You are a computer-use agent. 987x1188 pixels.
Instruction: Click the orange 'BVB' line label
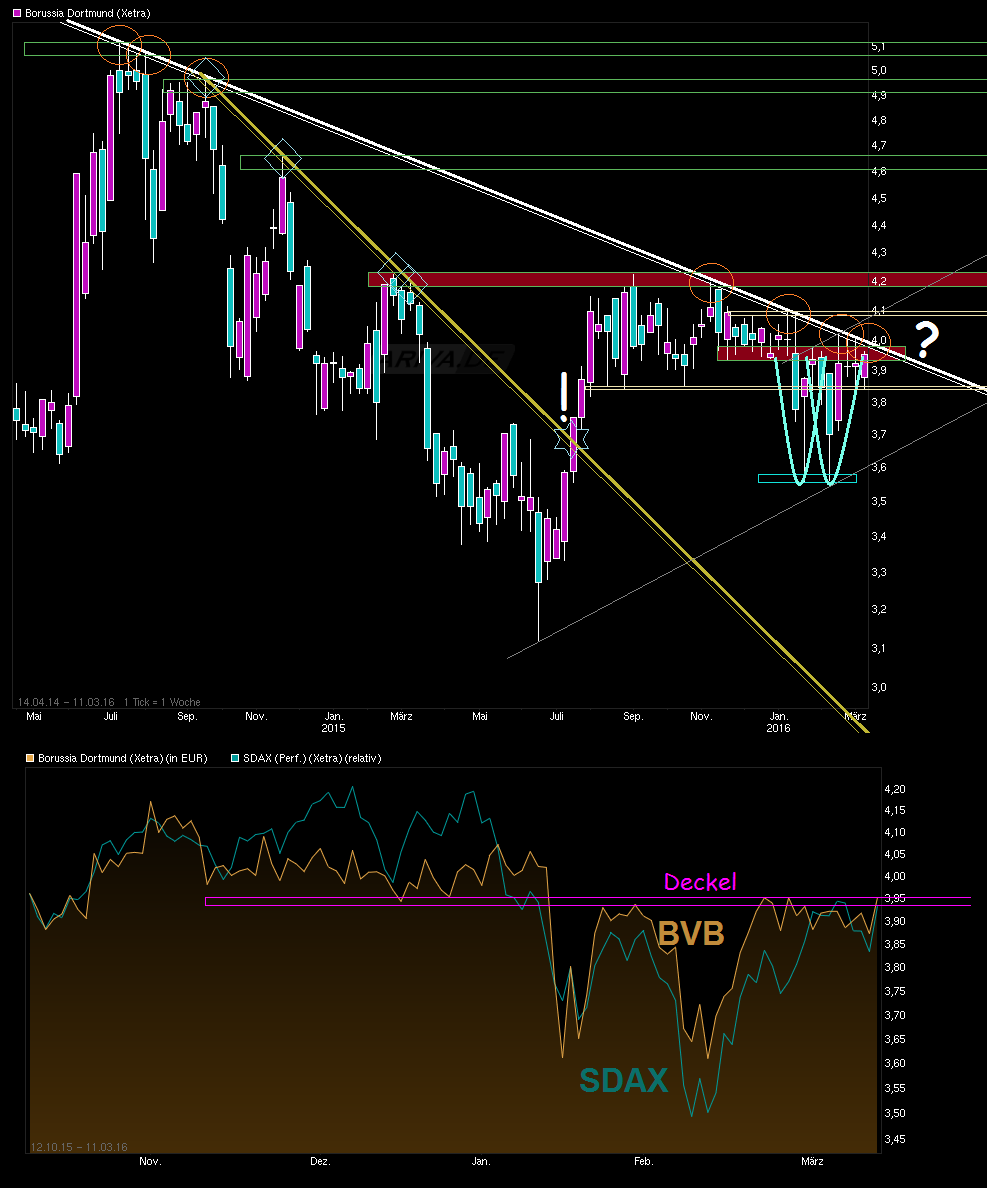pyautogui.click(x=691, y=933)
